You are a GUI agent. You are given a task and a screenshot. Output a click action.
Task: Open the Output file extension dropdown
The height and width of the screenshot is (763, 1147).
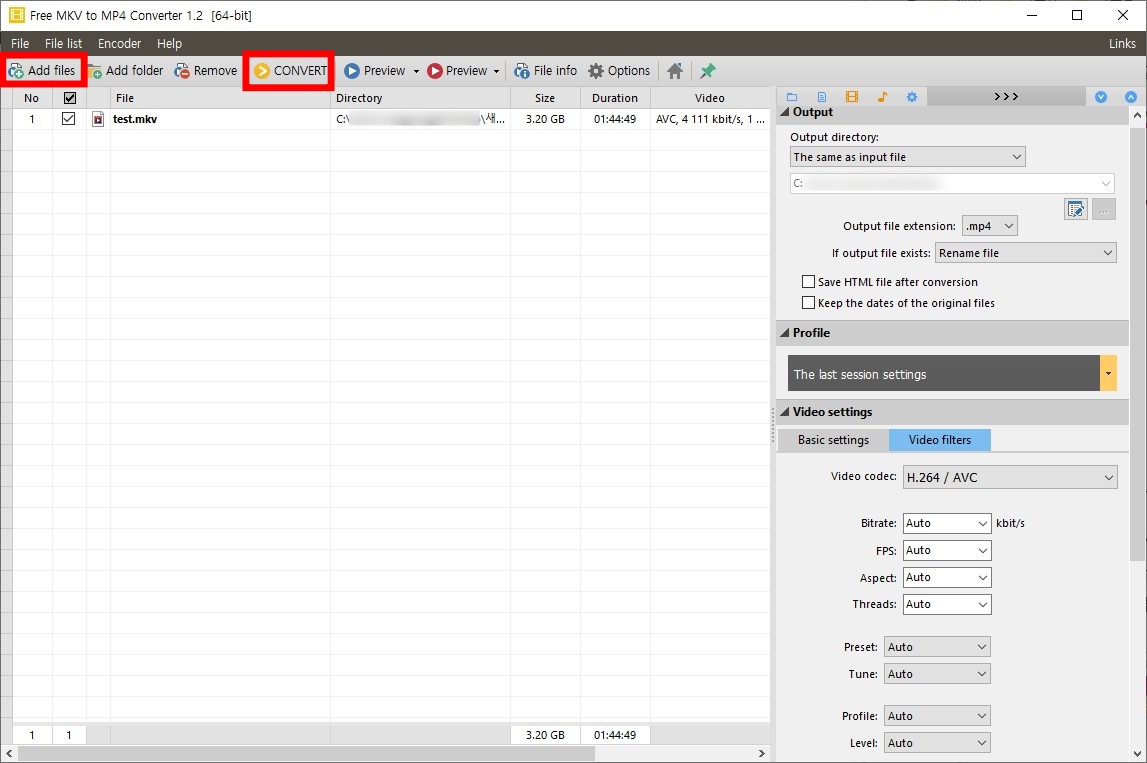tap(989, 226)
